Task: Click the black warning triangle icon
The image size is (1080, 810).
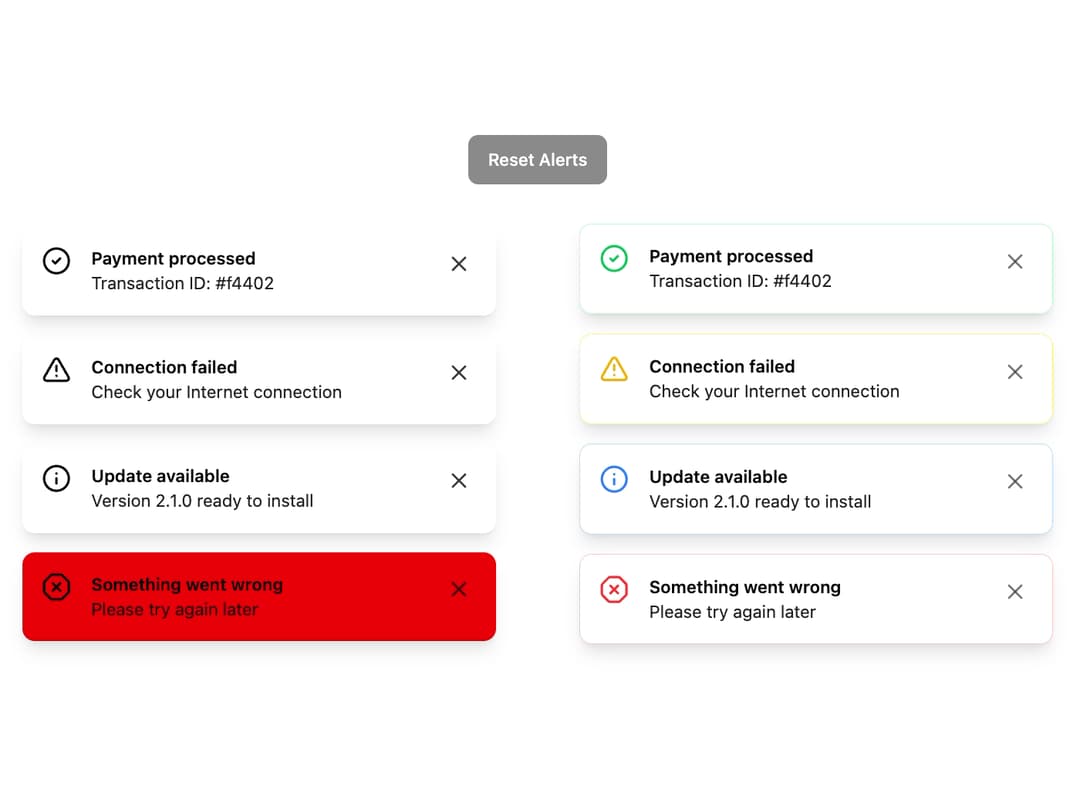Action: 56,370
